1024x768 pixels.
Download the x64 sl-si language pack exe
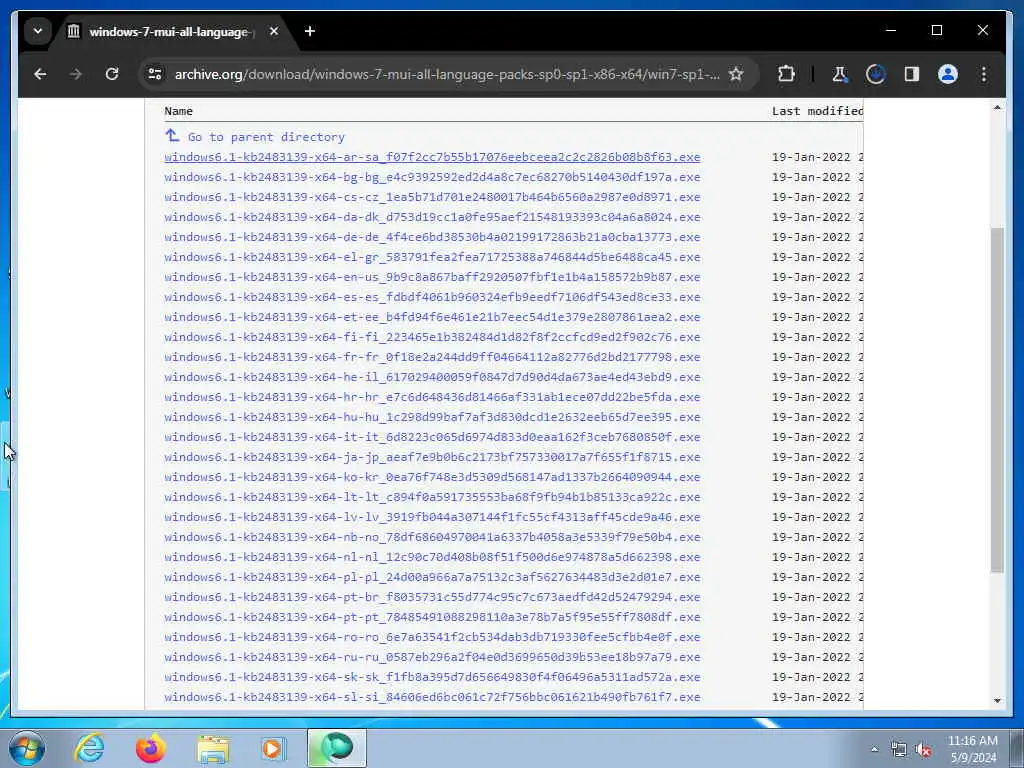point(432,697)
